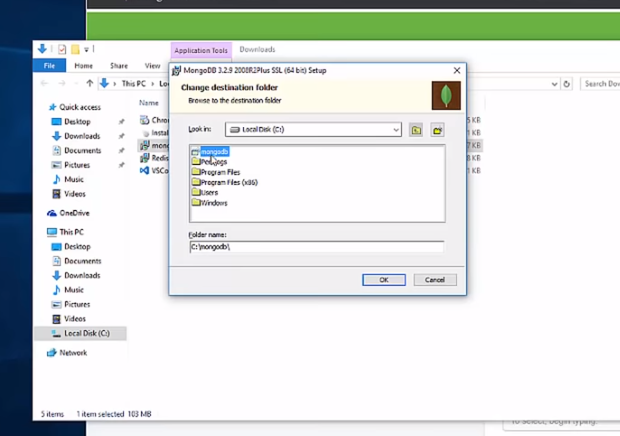This screenshot has height=436, width=620.
Task: Click the Properties quick access toolbar icon
Action: coord(62,49)
